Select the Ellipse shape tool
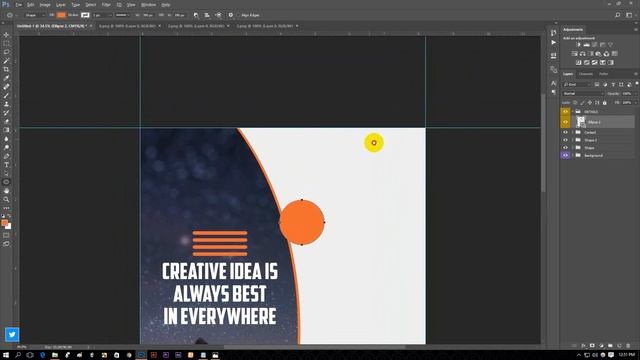This screenshot has width=640, height=360. point(6,182)
